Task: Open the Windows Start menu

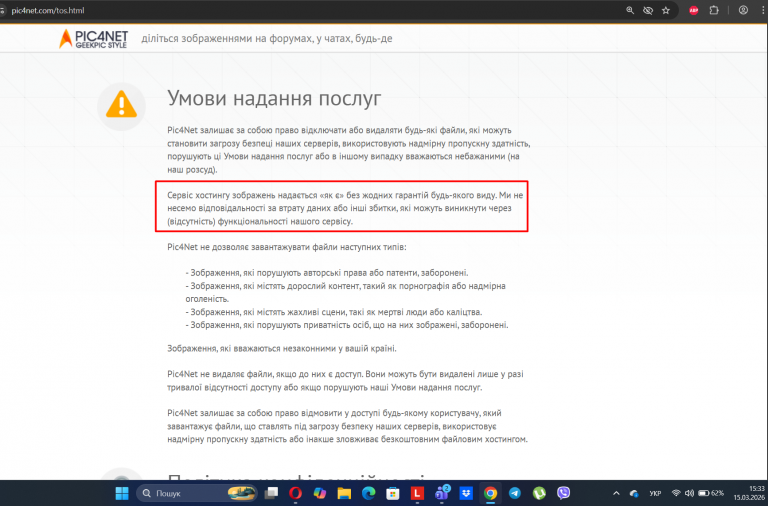Action: [122, 493]
